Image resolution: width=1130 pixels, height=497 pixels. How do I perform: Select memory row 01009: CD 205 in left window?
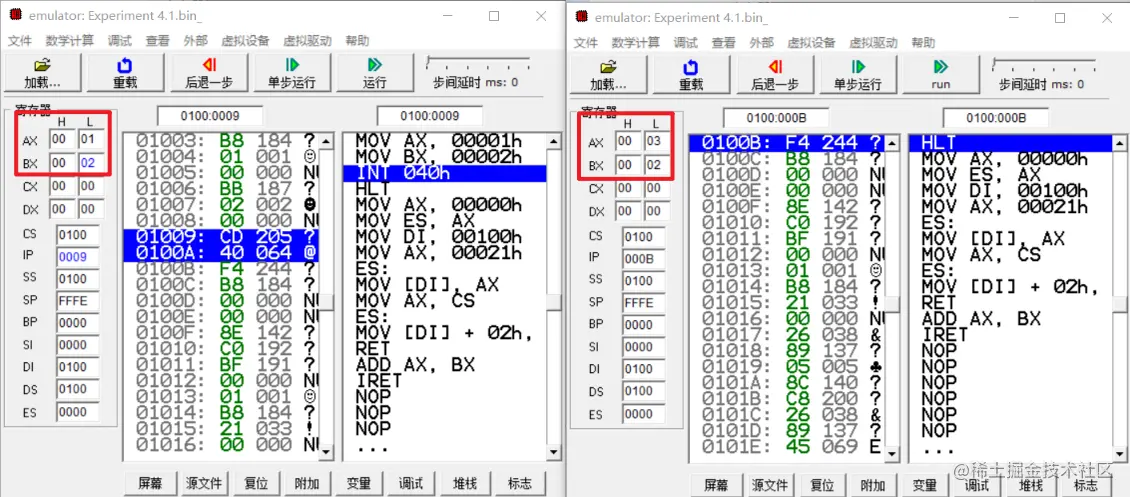coord(221,236)
